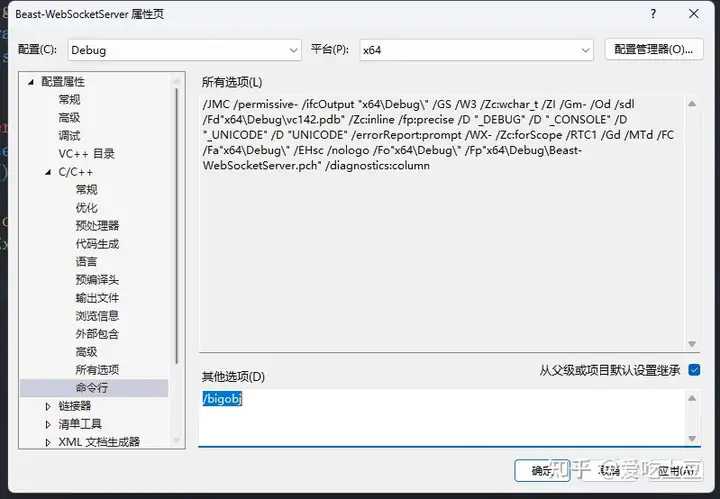Toggle 从父级或项目默认设置继承 checkbox
The width and height of the screenshot is (720, 499).
(695, 370)
